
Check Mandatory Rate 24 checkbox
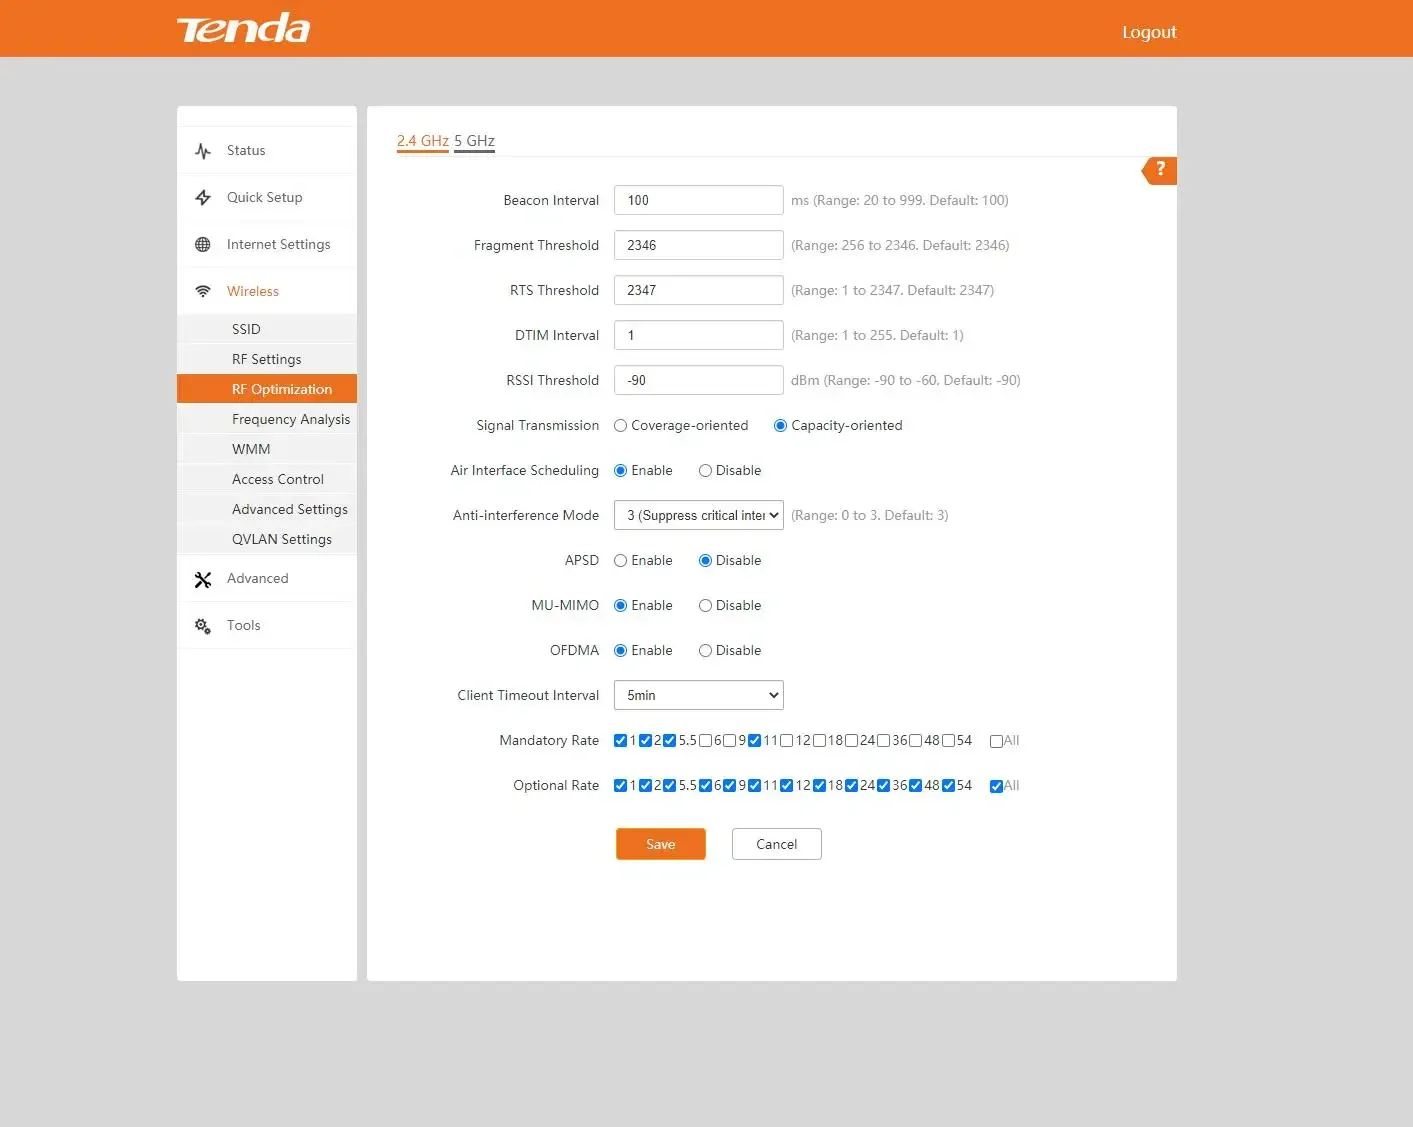point(852,741)
